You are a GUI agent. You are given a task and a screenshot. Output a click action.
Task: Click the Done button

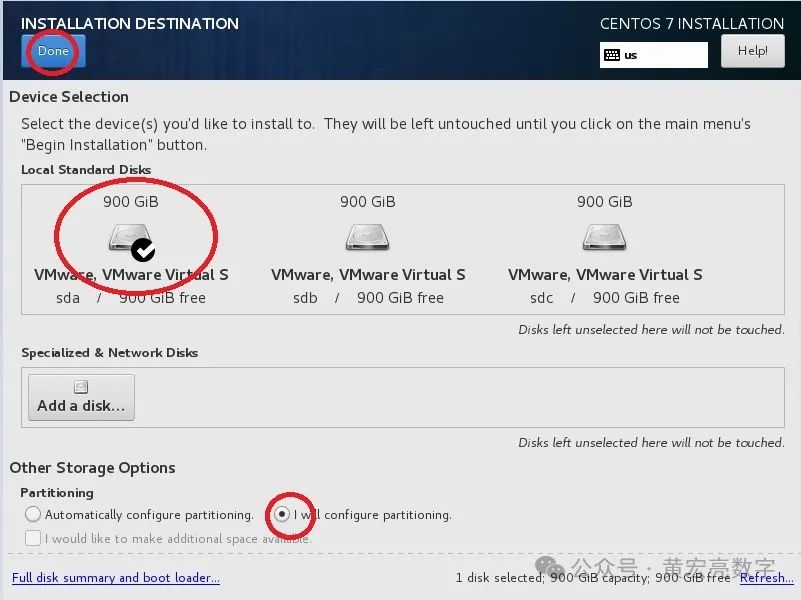(53, 51)
